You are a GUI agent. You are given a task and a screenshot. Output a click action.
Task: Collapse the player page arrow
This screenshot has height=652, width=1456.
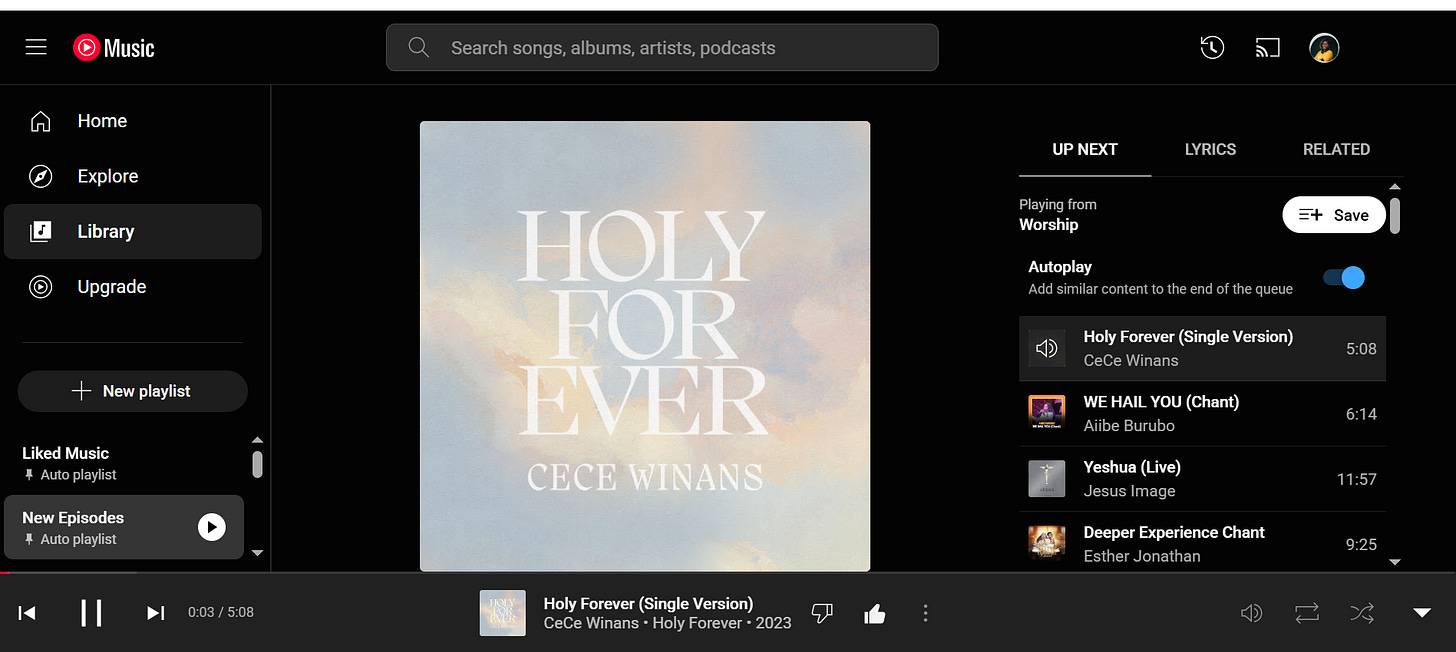[1422, 613]
